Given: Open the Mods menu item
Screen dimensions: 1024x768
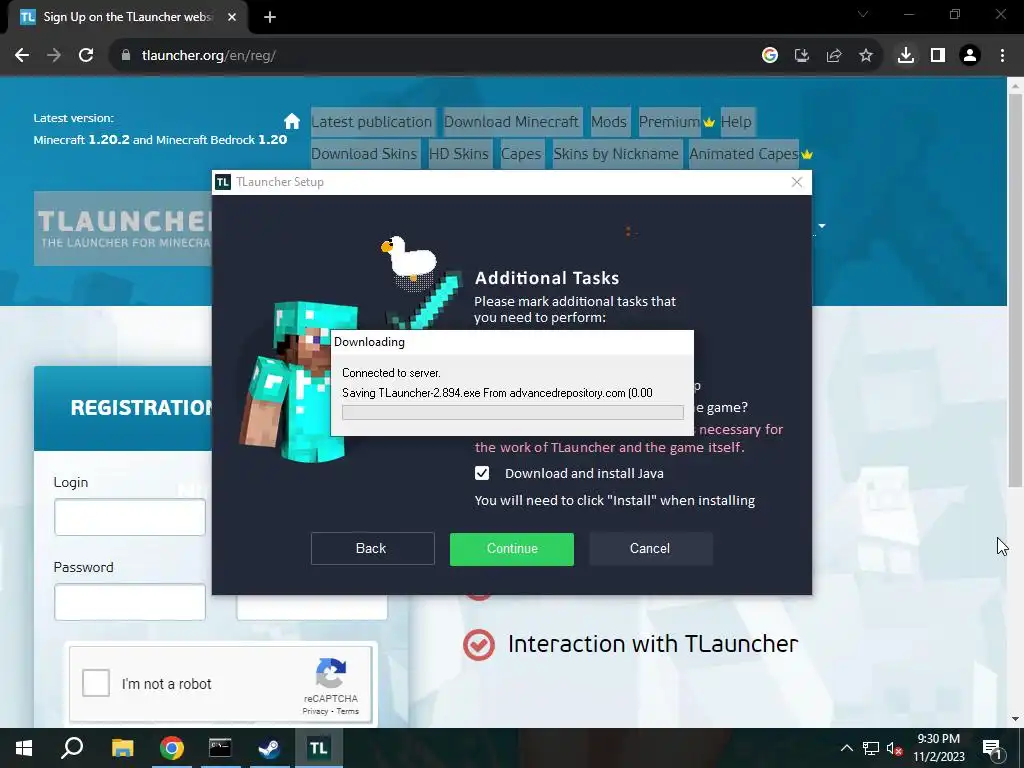Looking at the screenshot, I should (609, 122).
